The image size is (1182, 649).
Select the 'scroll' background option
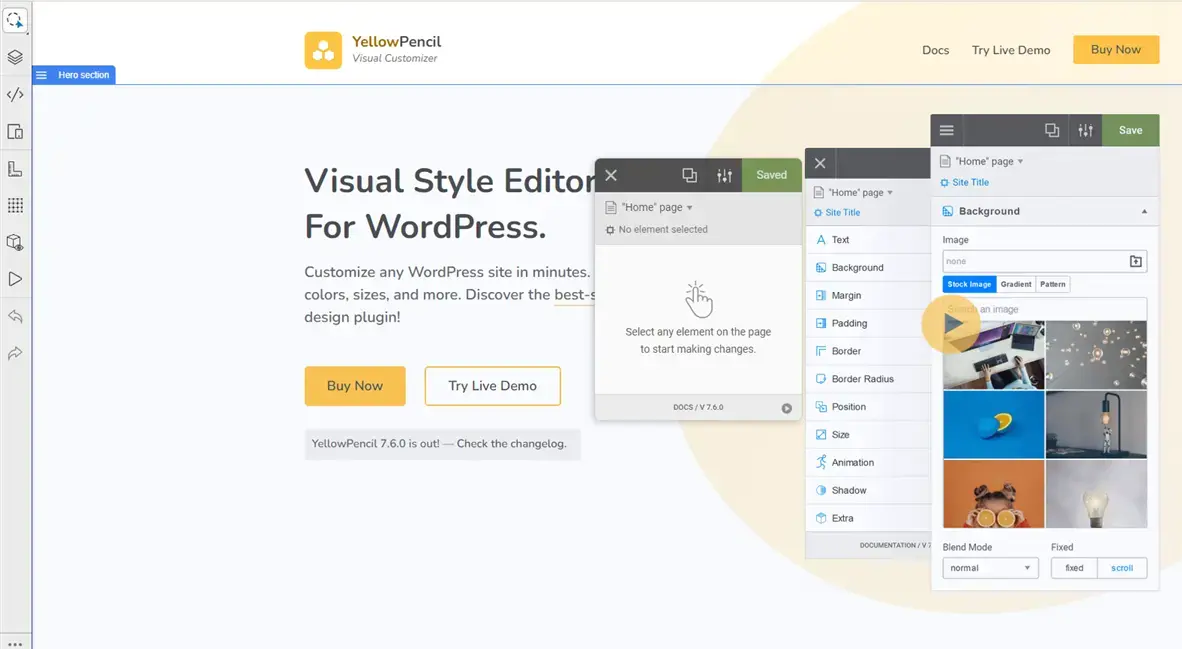(x=1122, y=568)
